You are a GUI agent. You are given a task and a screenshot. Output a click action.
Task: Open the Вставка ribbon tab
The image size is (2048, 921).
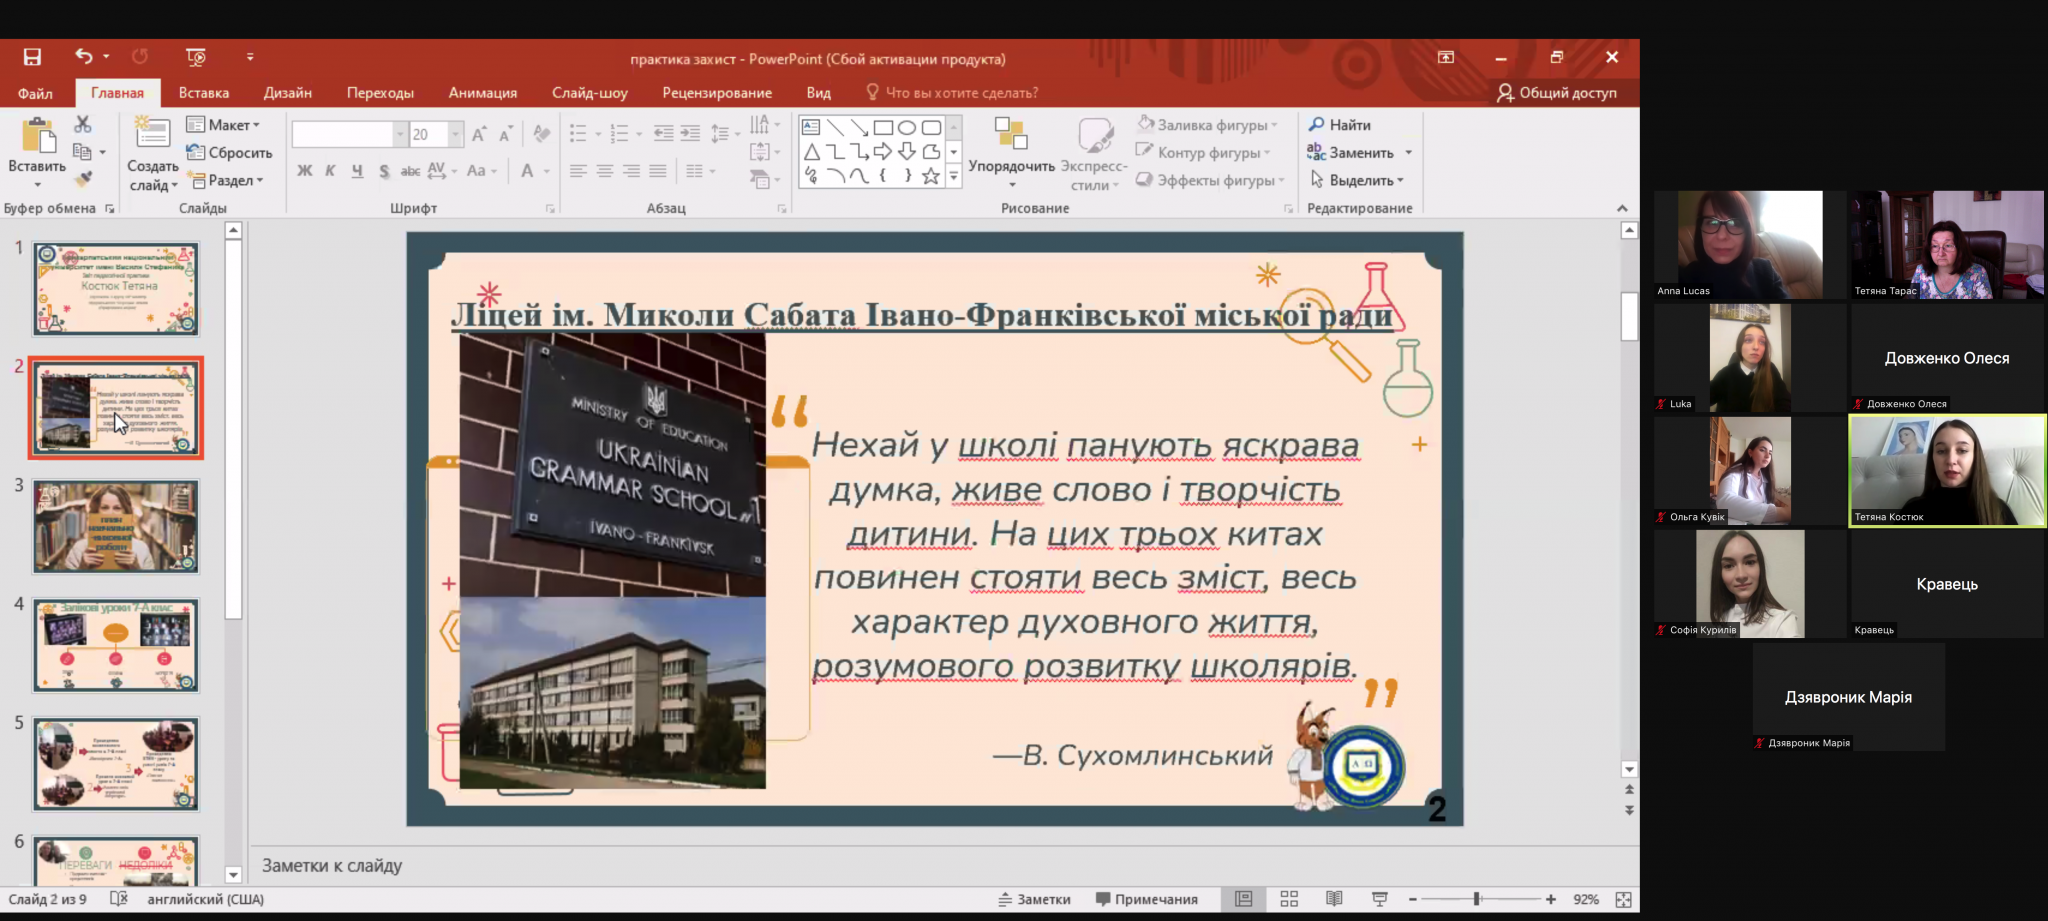click(204, 93)
